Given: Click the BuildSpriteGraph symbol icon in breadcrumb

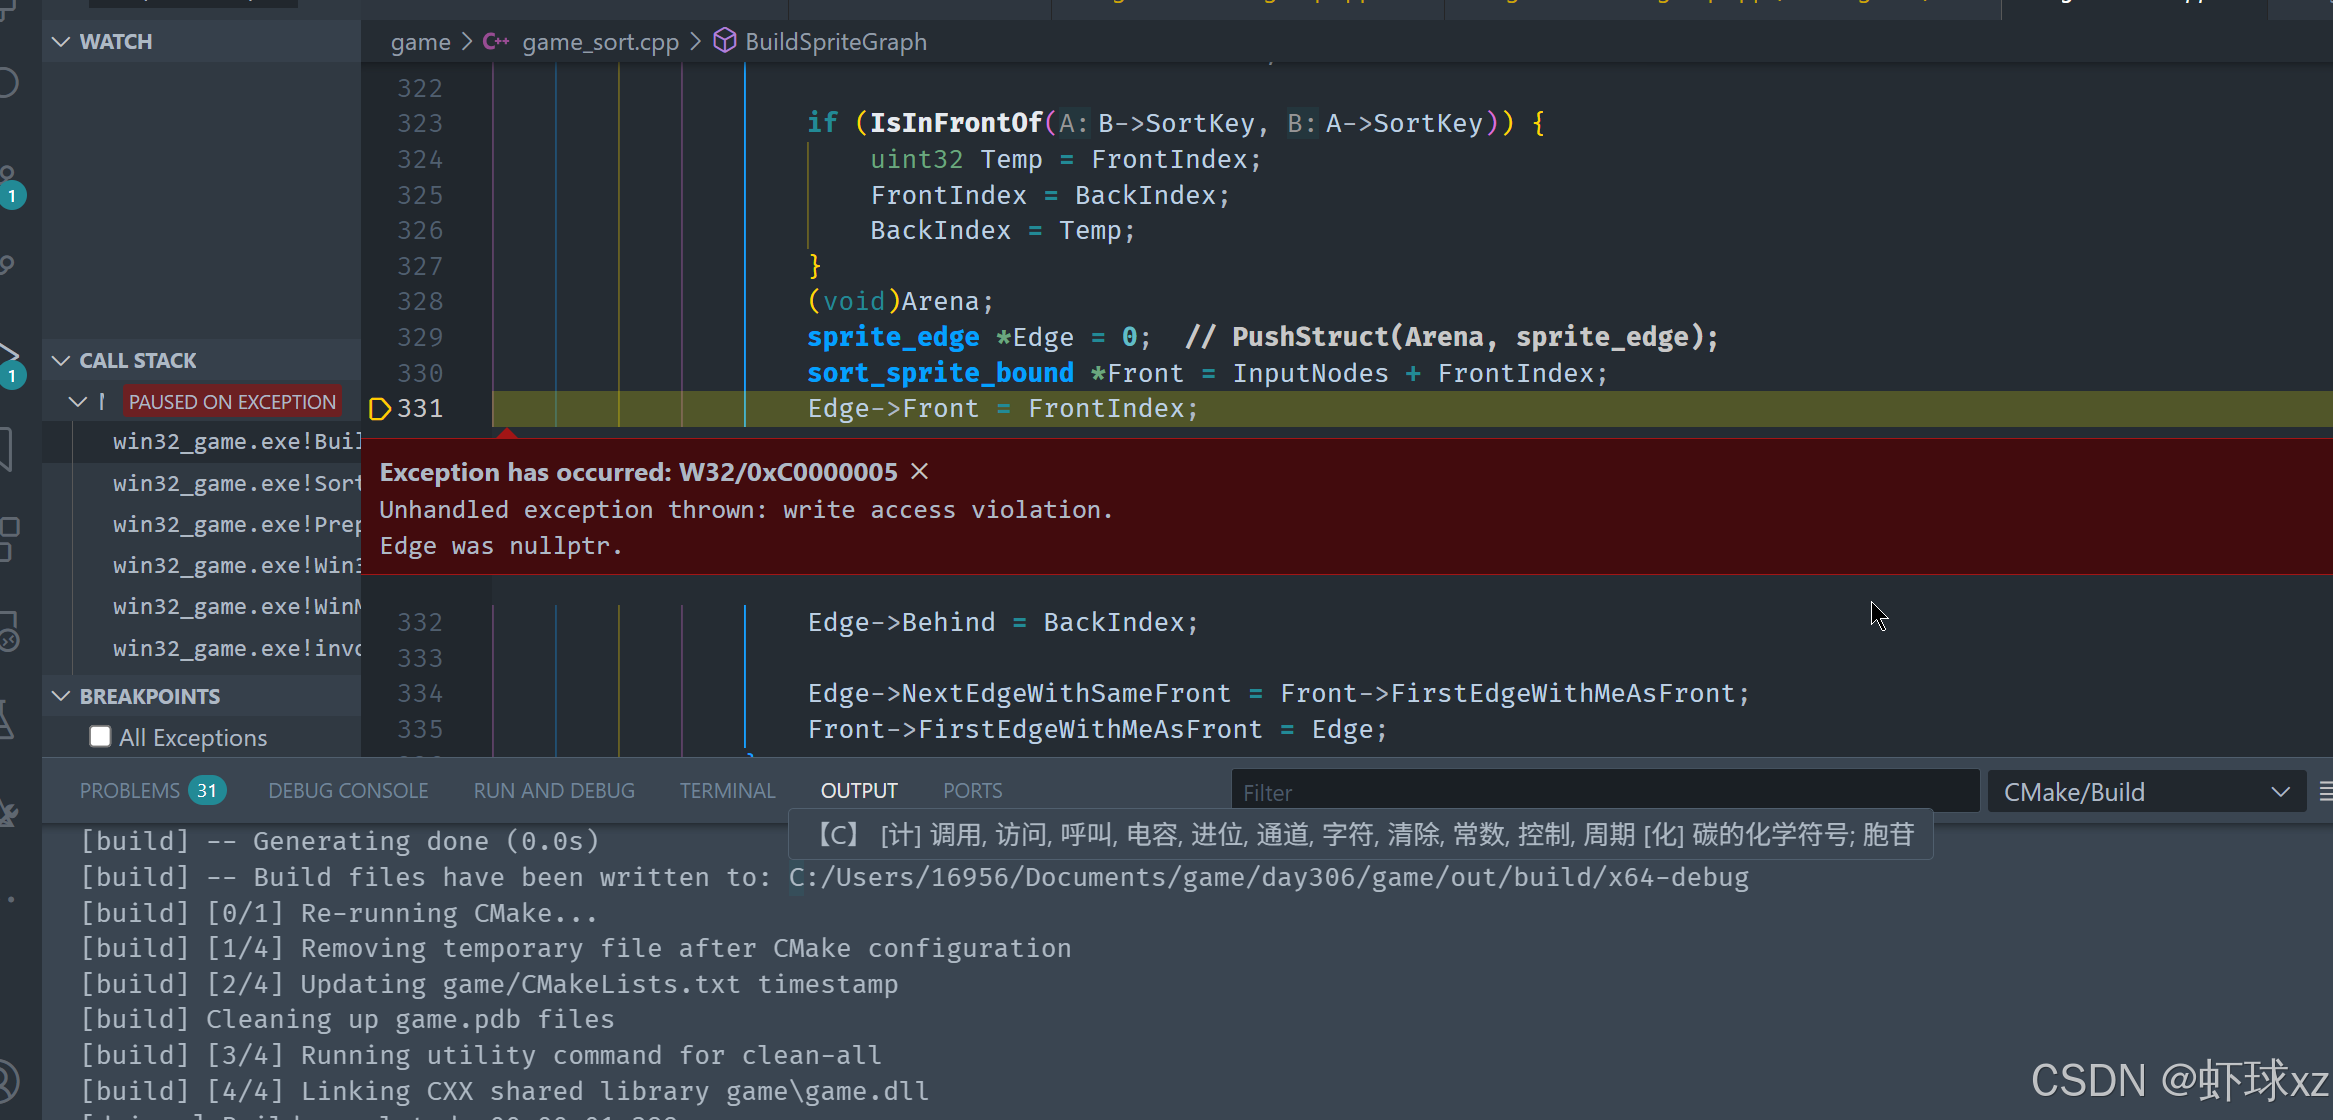Looking at the screenshot, I should [x=724, y=41].
